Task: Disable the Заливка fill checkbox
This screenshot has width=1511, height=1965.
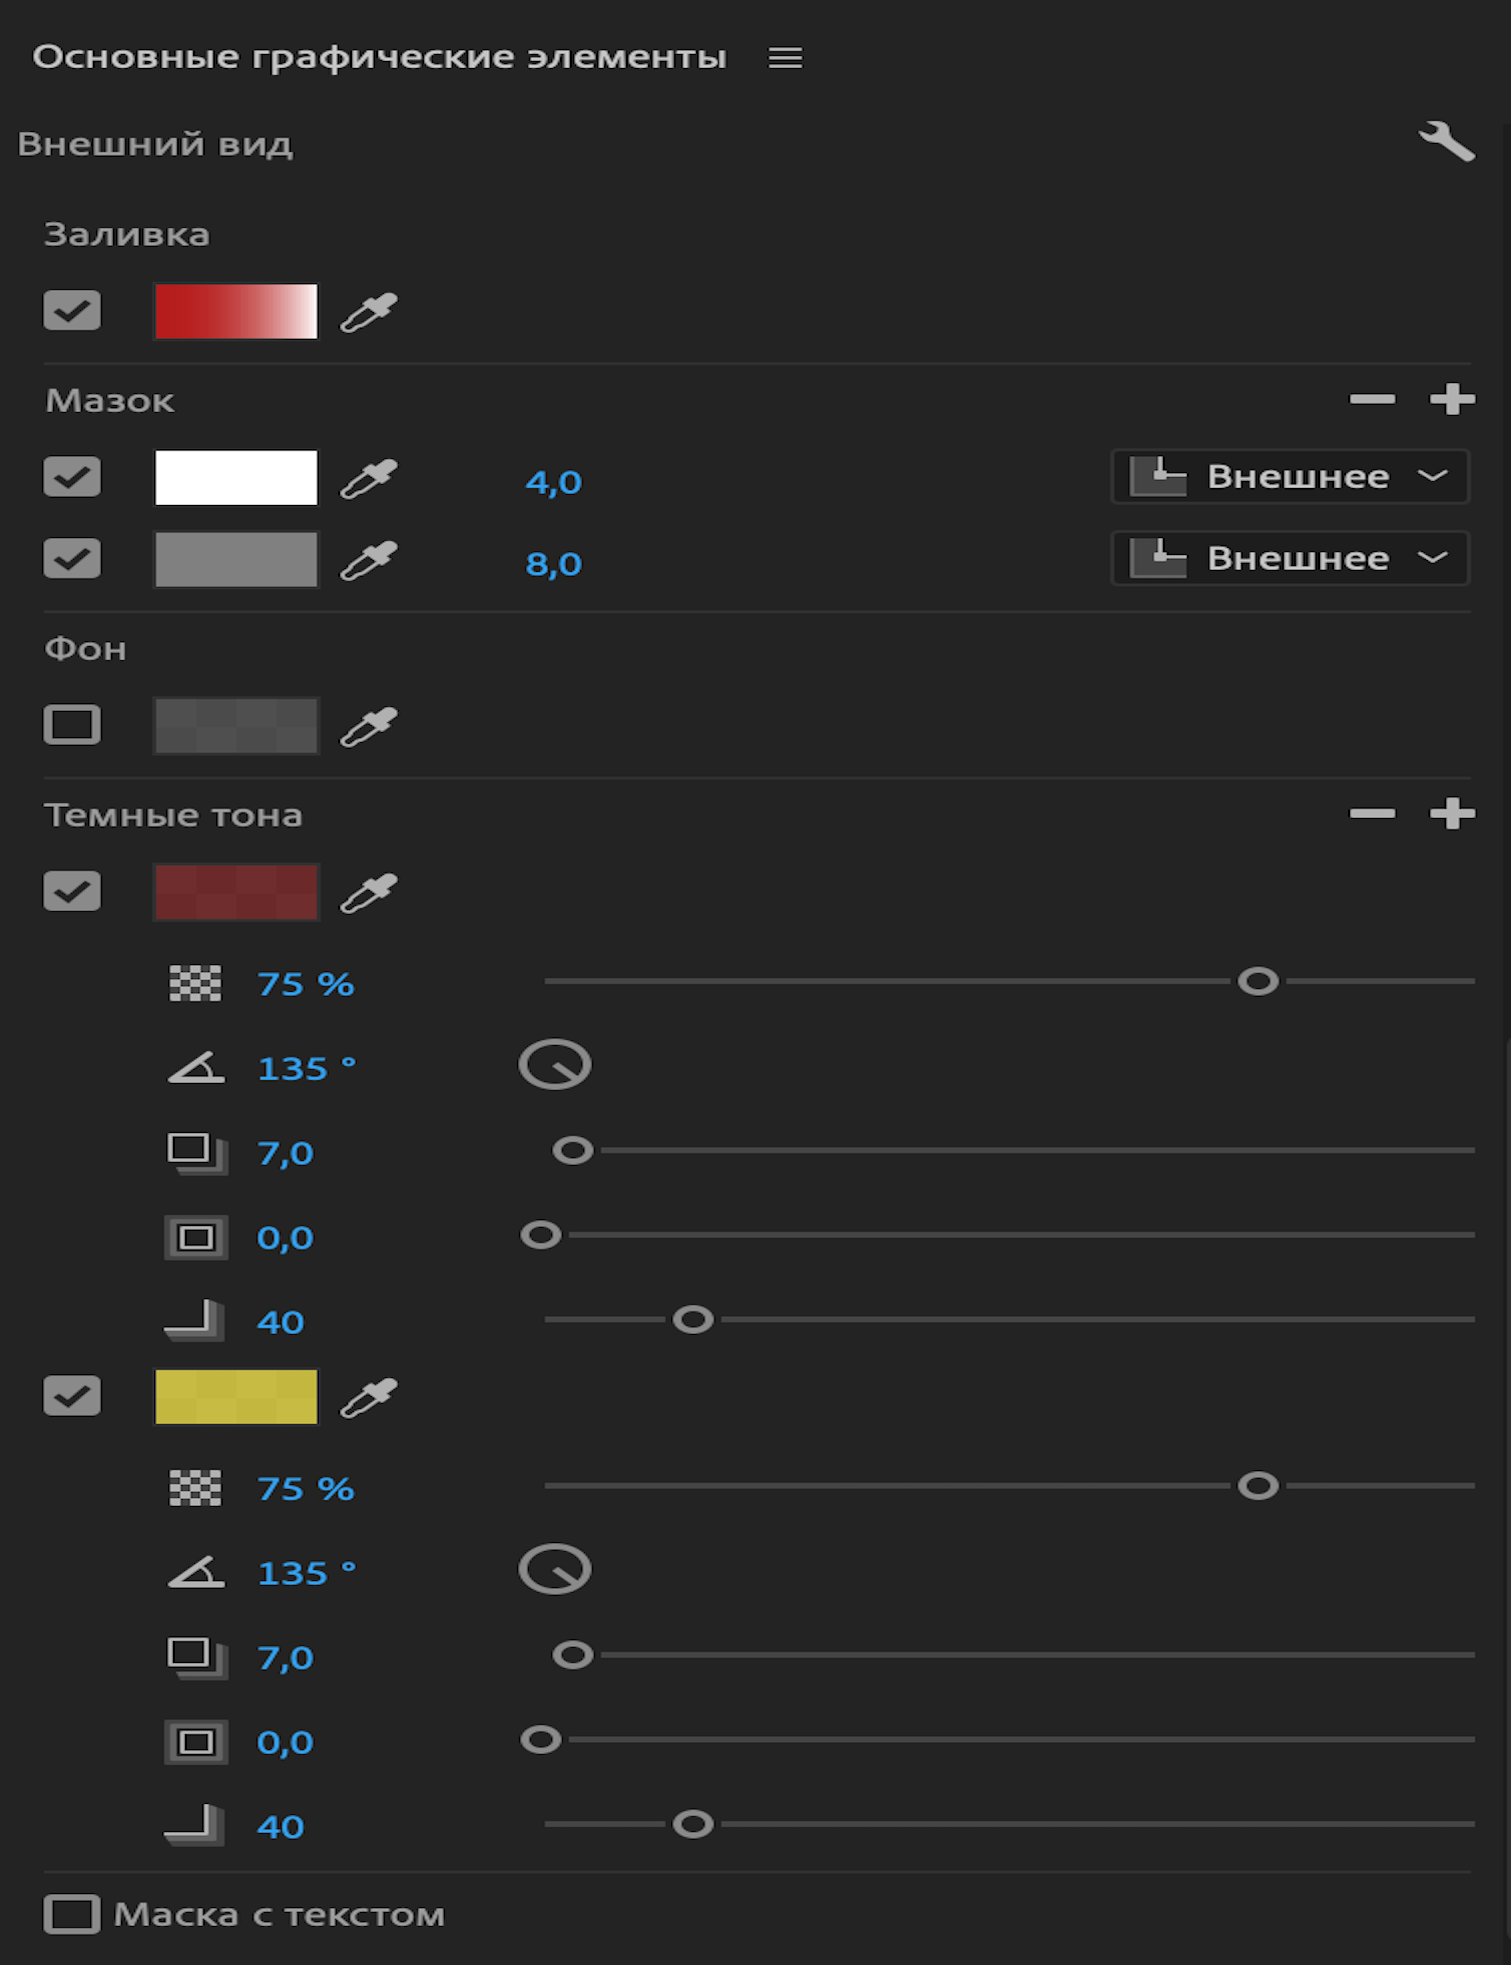Action: (72, 311)
